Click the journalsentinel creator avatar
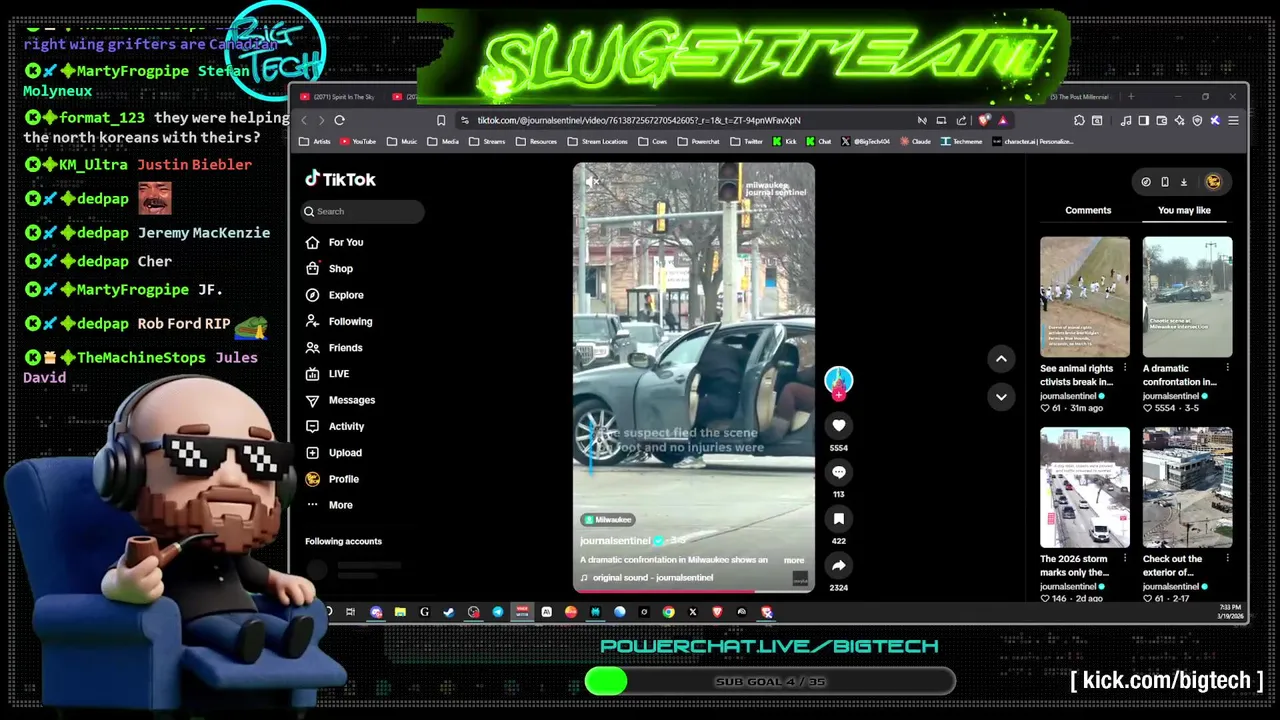Viewport: 1280px width, 720px height. (x=838, y=381)
